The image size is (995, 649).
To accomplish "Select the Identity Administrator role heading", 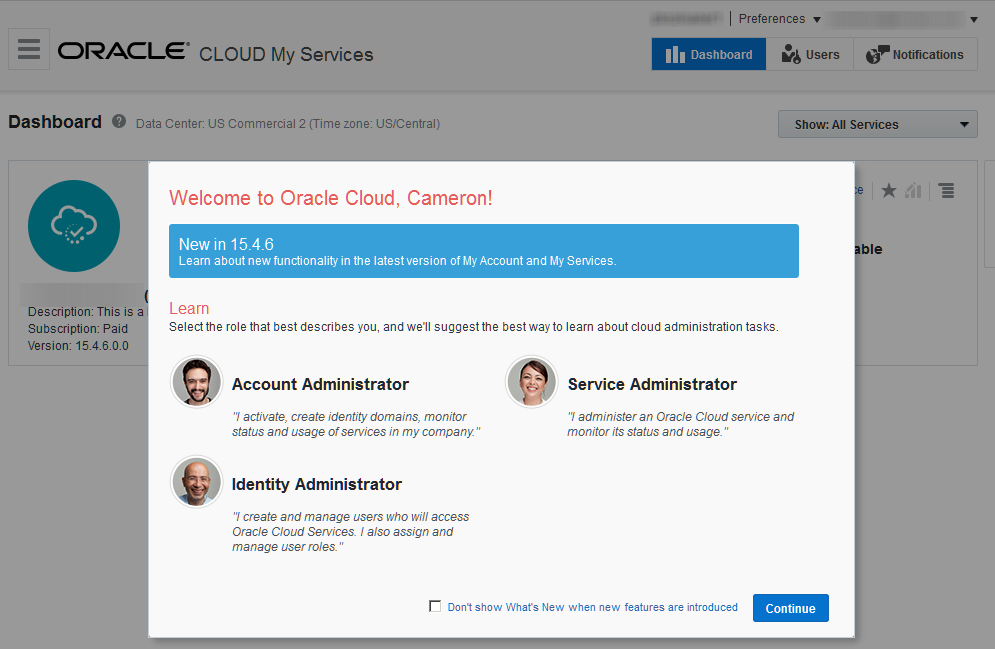I will [317, 484].
